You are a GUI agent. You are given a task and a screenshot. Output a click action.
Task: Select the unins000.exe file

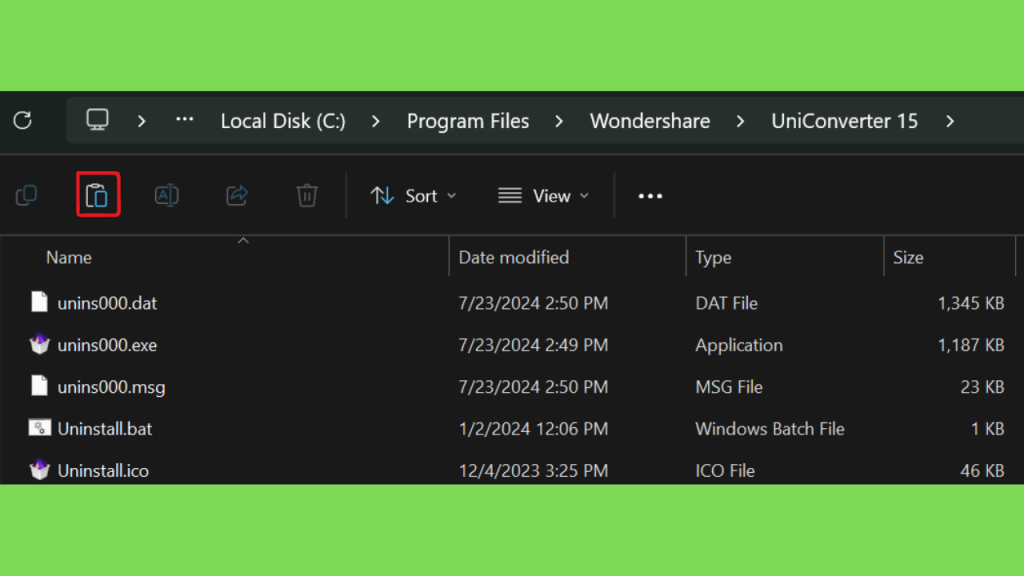(107, 345)
